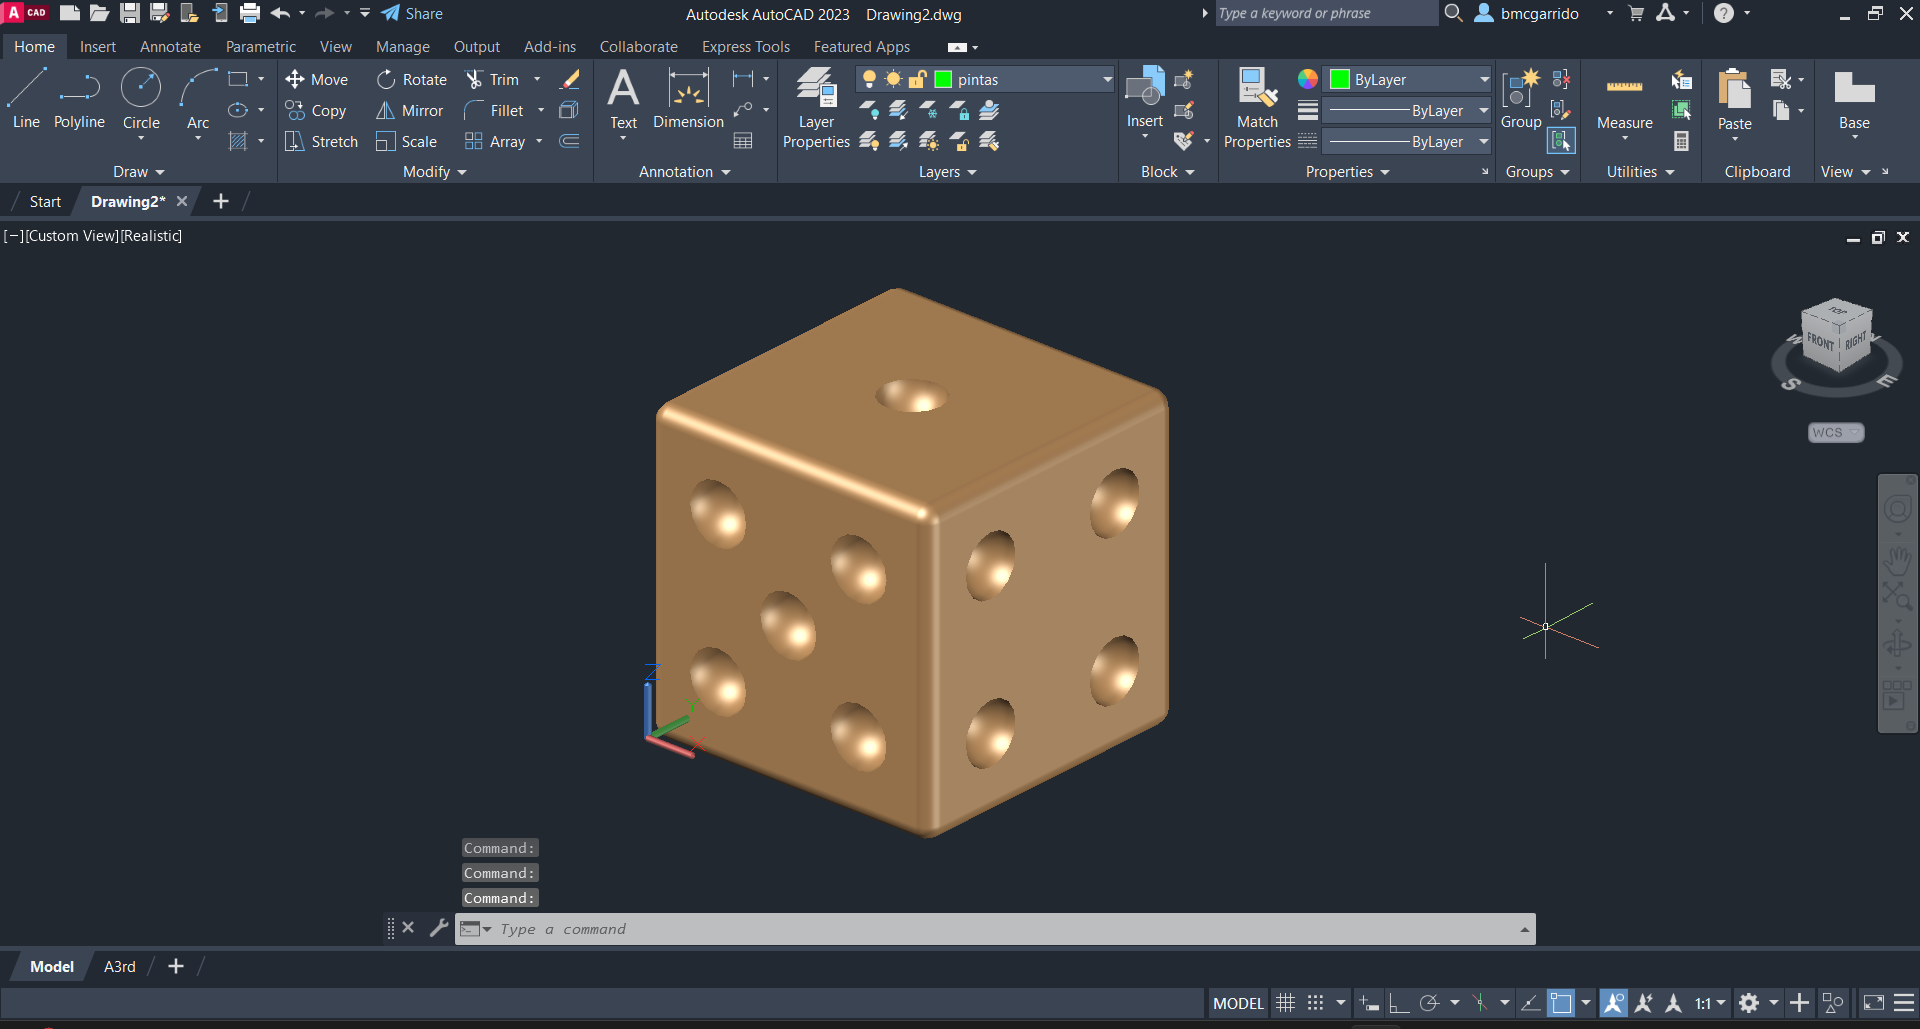Open Layer Properties manager

click(816, 108)
